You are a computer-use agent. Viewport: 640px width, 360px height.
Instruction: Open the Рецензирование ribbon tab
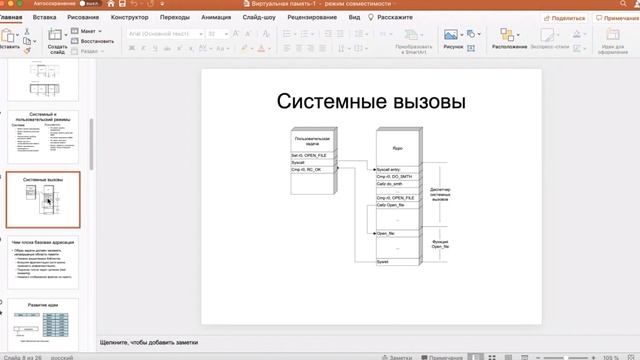tap(312, 18)
